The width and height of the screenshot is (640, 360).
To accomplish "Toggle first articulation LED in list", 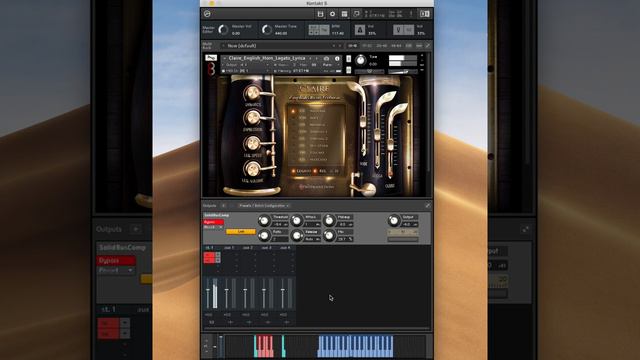I will (293, 111).
